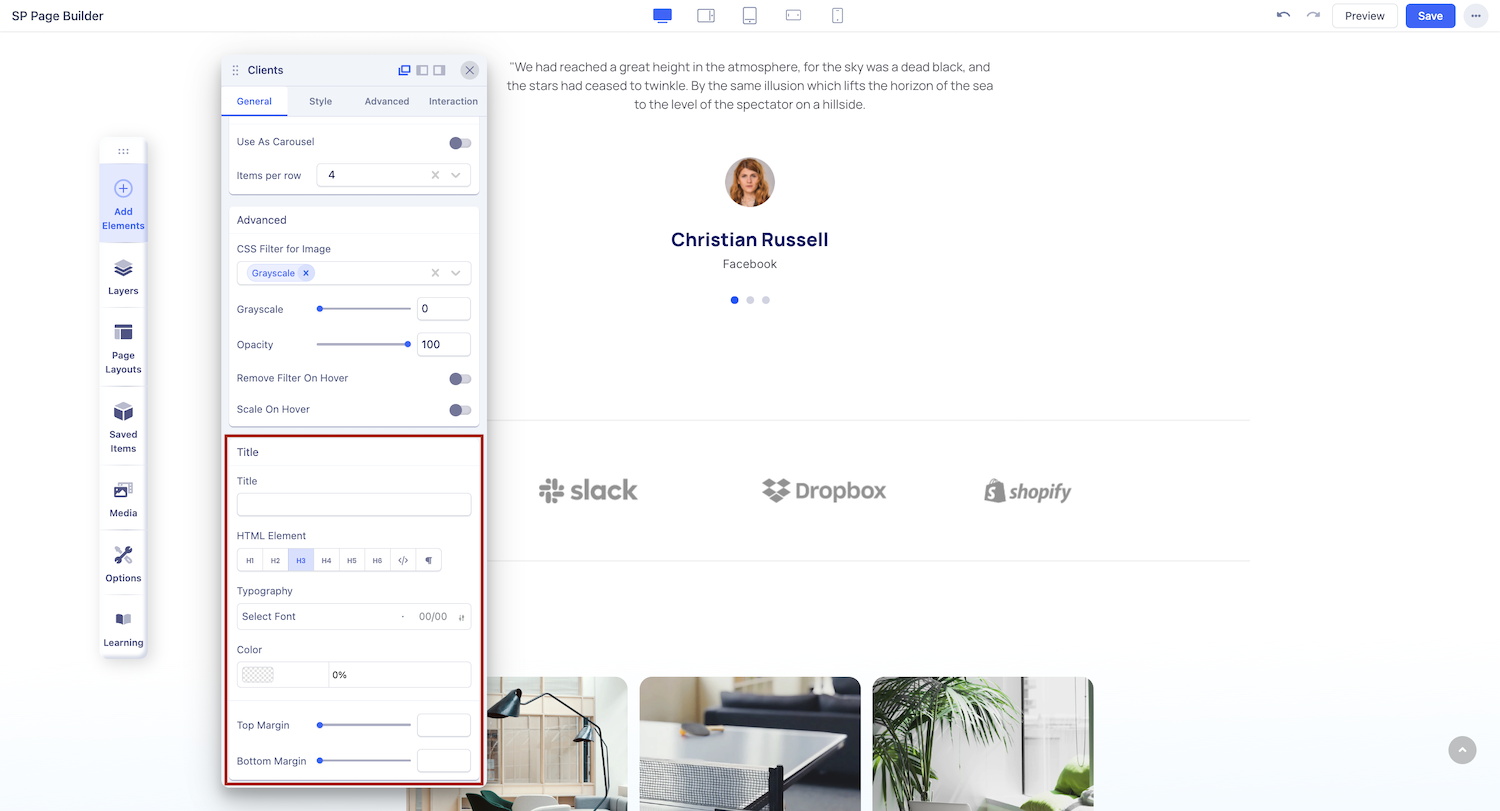
Task: Enable Remove Filter On Hover
Action: point(460,379)
